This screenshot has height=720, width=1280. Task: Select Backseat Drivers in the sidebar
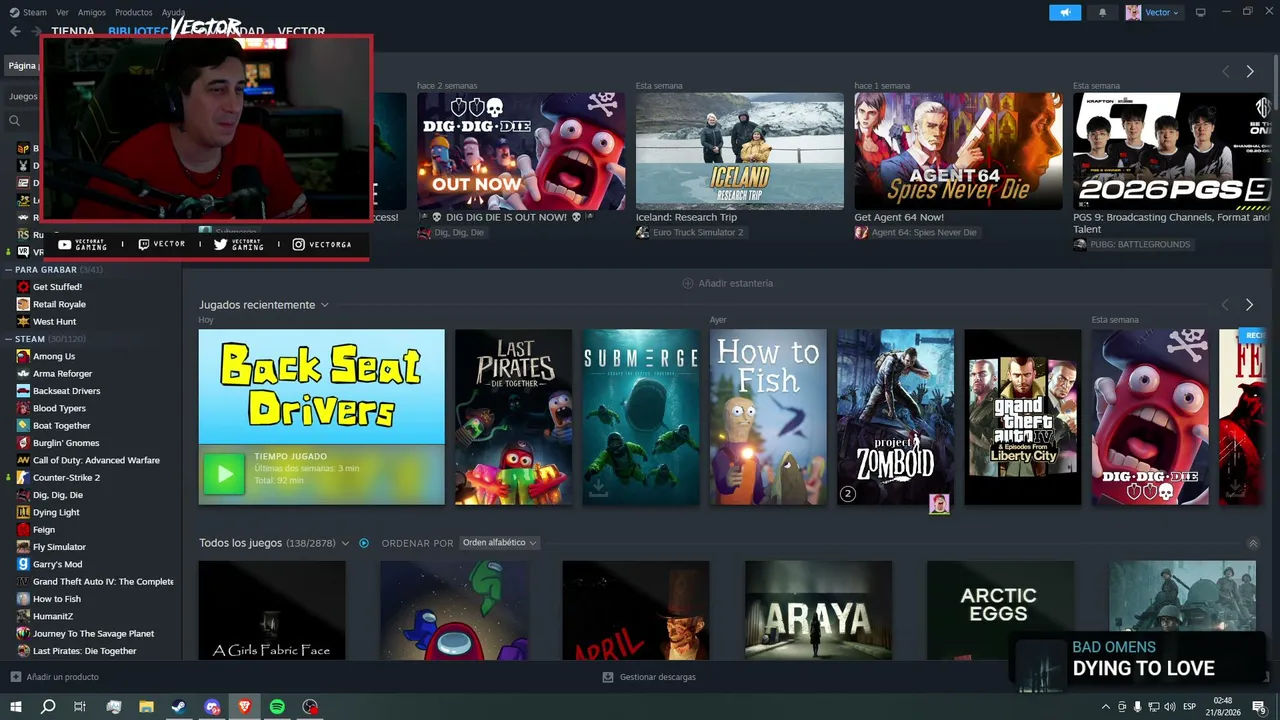tap(66, 391)
